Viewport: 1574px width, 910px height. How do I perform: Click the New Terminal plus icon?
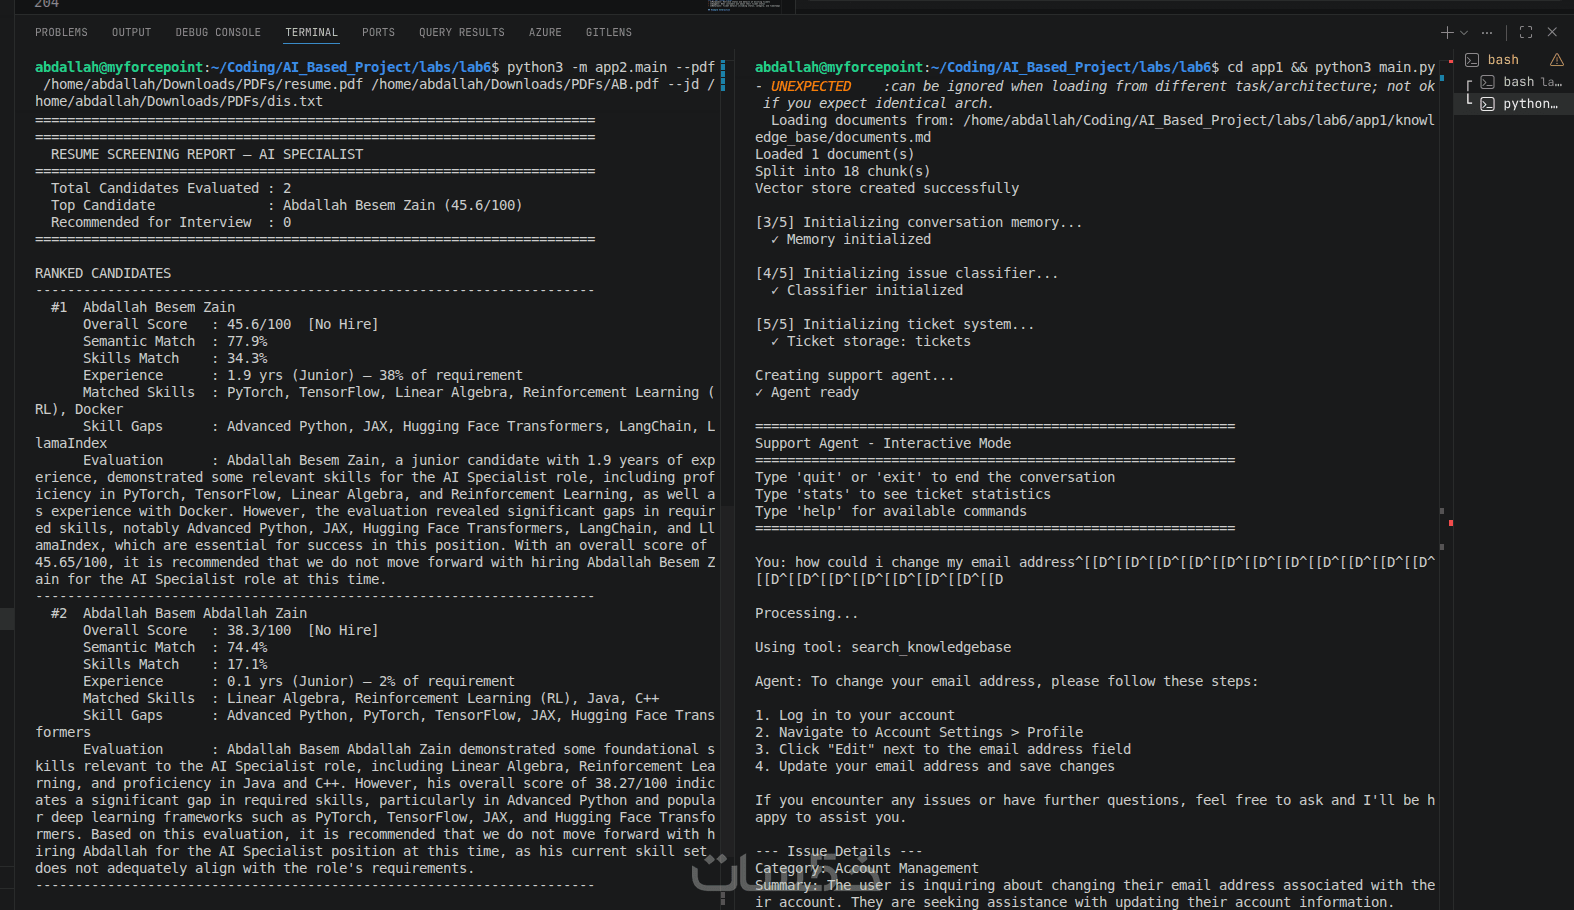coord(1446,33)
